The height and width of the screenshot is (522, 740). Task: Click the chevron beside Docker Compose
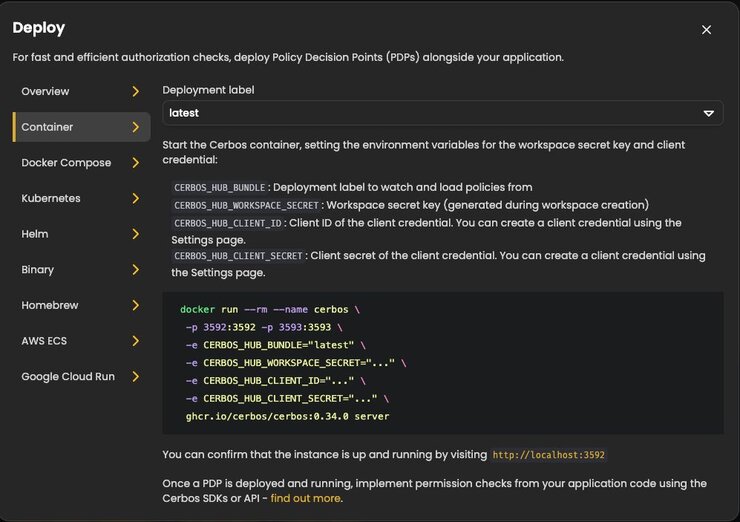click(x=136, y=163)
